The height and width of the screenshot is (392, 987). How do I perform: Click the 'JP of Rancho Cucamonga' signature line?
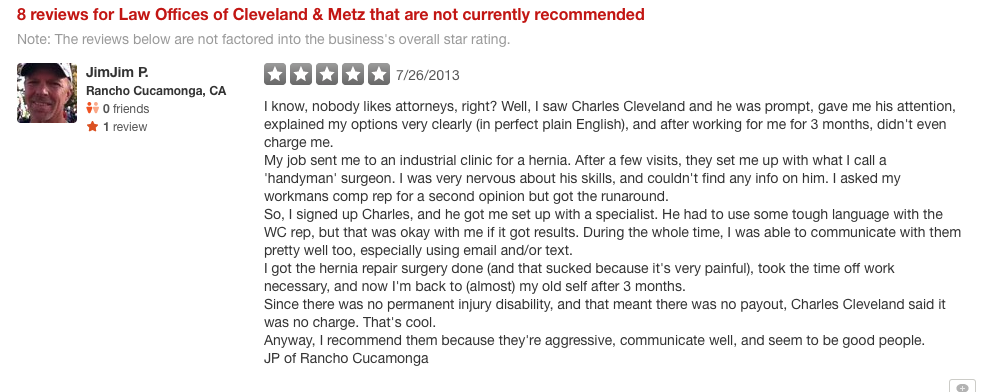coord(346,359)
